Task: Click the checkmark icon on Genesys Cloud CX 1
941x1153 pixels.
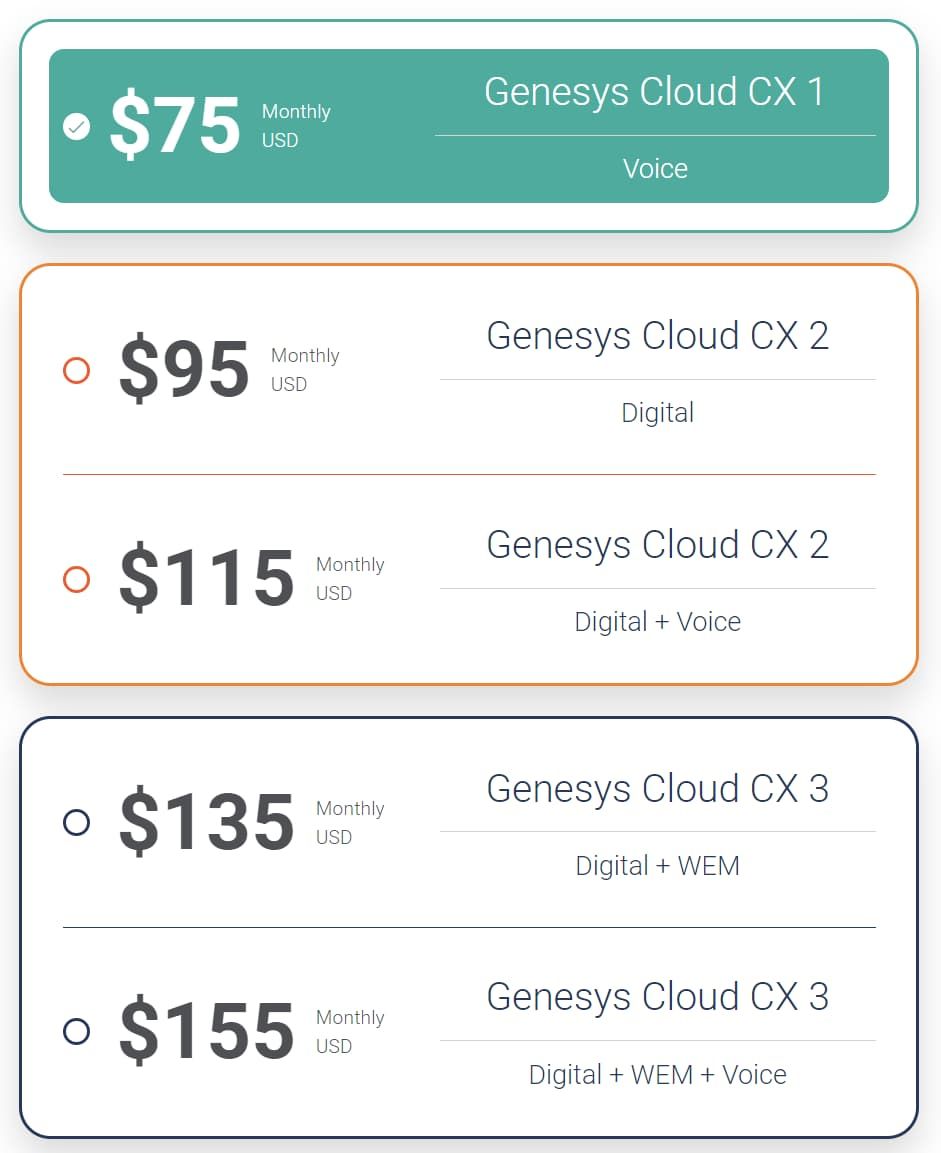Action: (x=77, y=126)
